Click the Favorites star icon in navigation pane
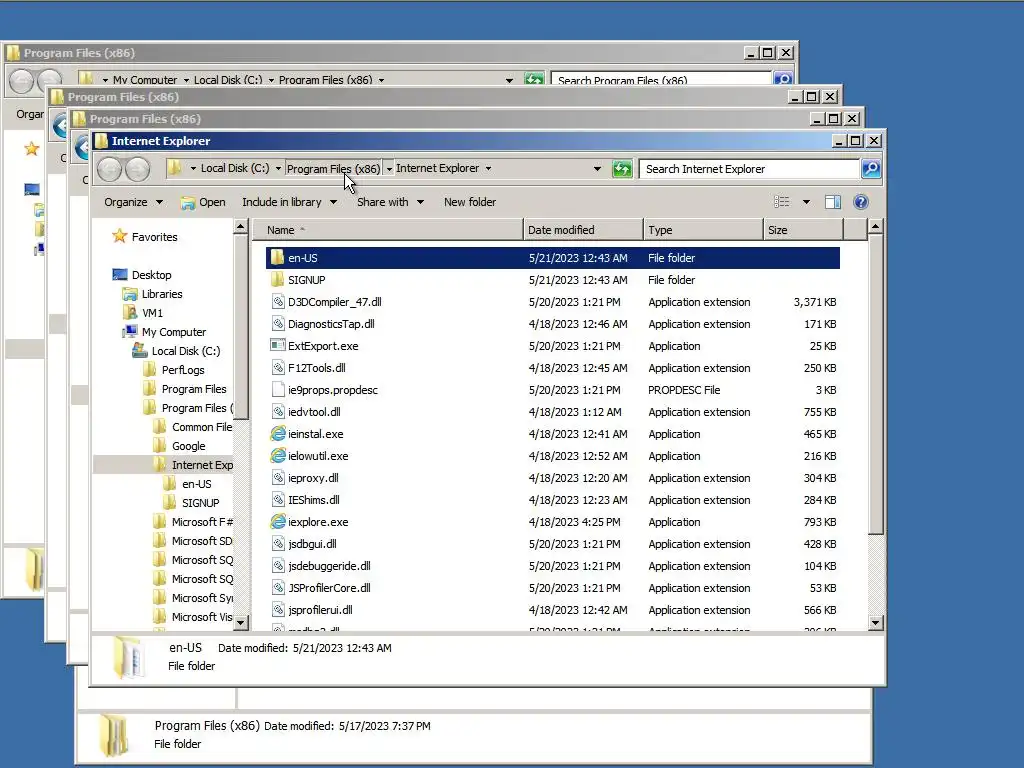This screenshot has width=1024, height=768. 120,236
